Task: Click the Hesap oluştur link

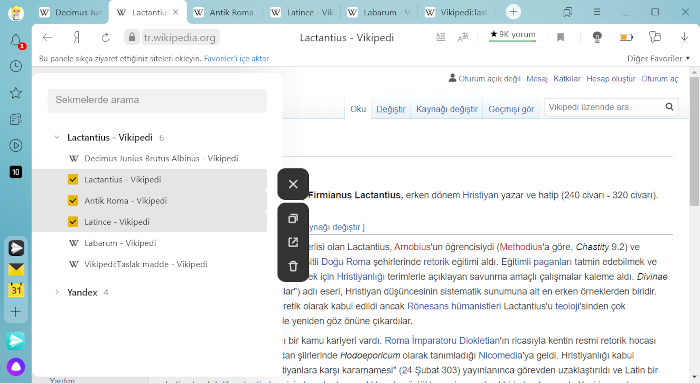Action: [x=611, y=79]
